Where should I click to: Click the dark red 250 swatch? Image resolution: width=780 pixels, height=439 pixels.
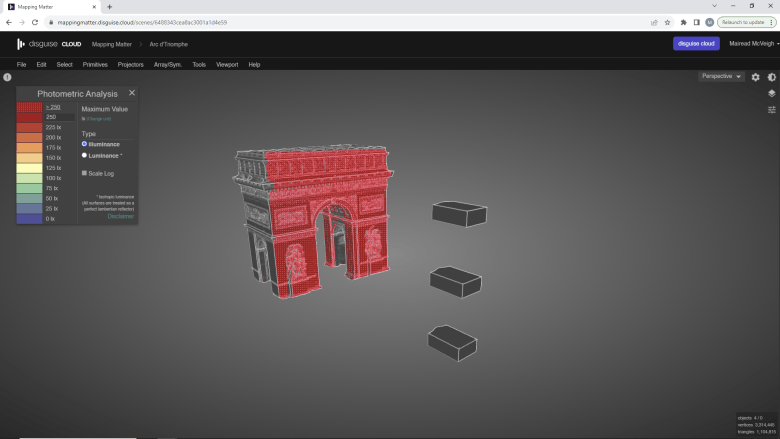pos(29,117)
